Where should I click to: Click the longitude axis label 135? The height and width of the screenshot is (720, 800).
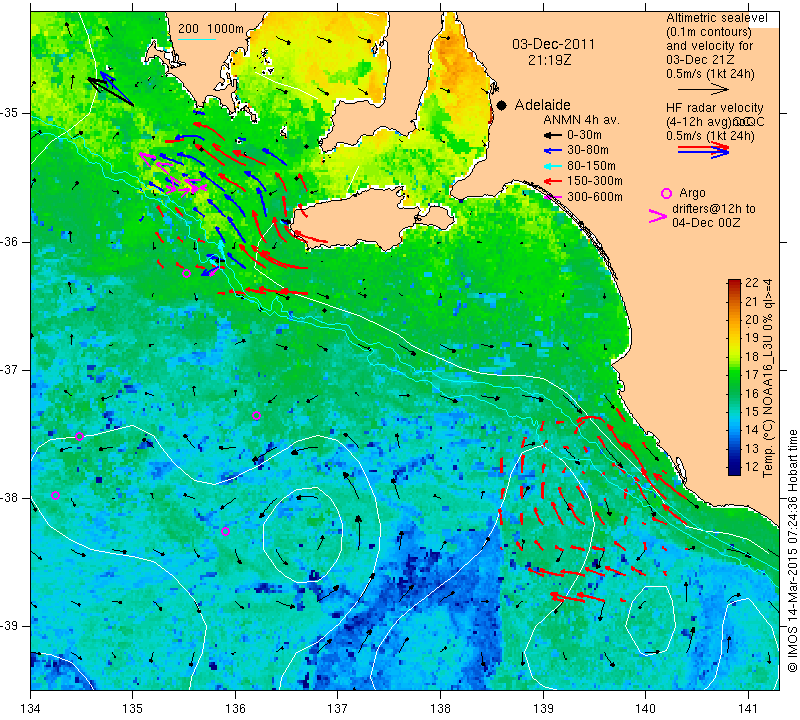point(133,708)
